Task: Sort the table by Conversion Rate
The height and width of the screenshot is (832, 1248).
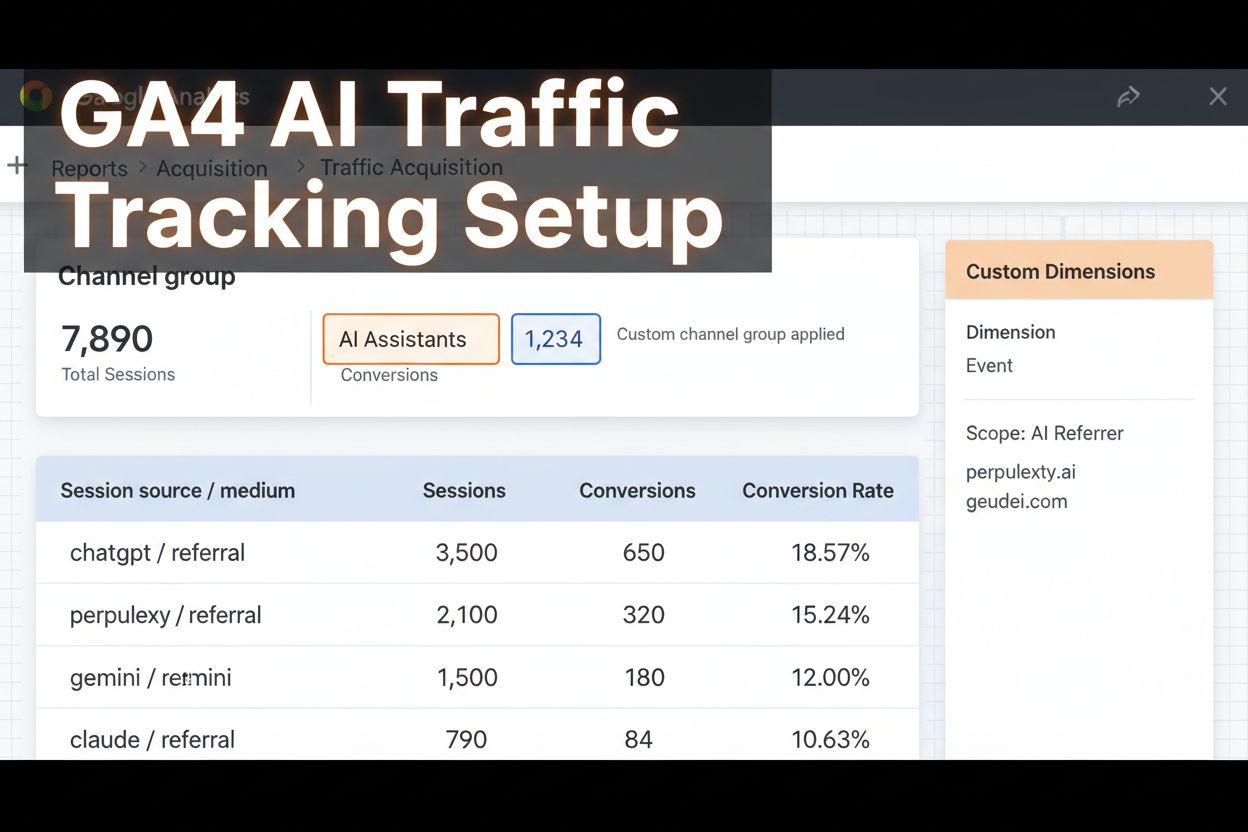Action: click(x=818, y=490)
